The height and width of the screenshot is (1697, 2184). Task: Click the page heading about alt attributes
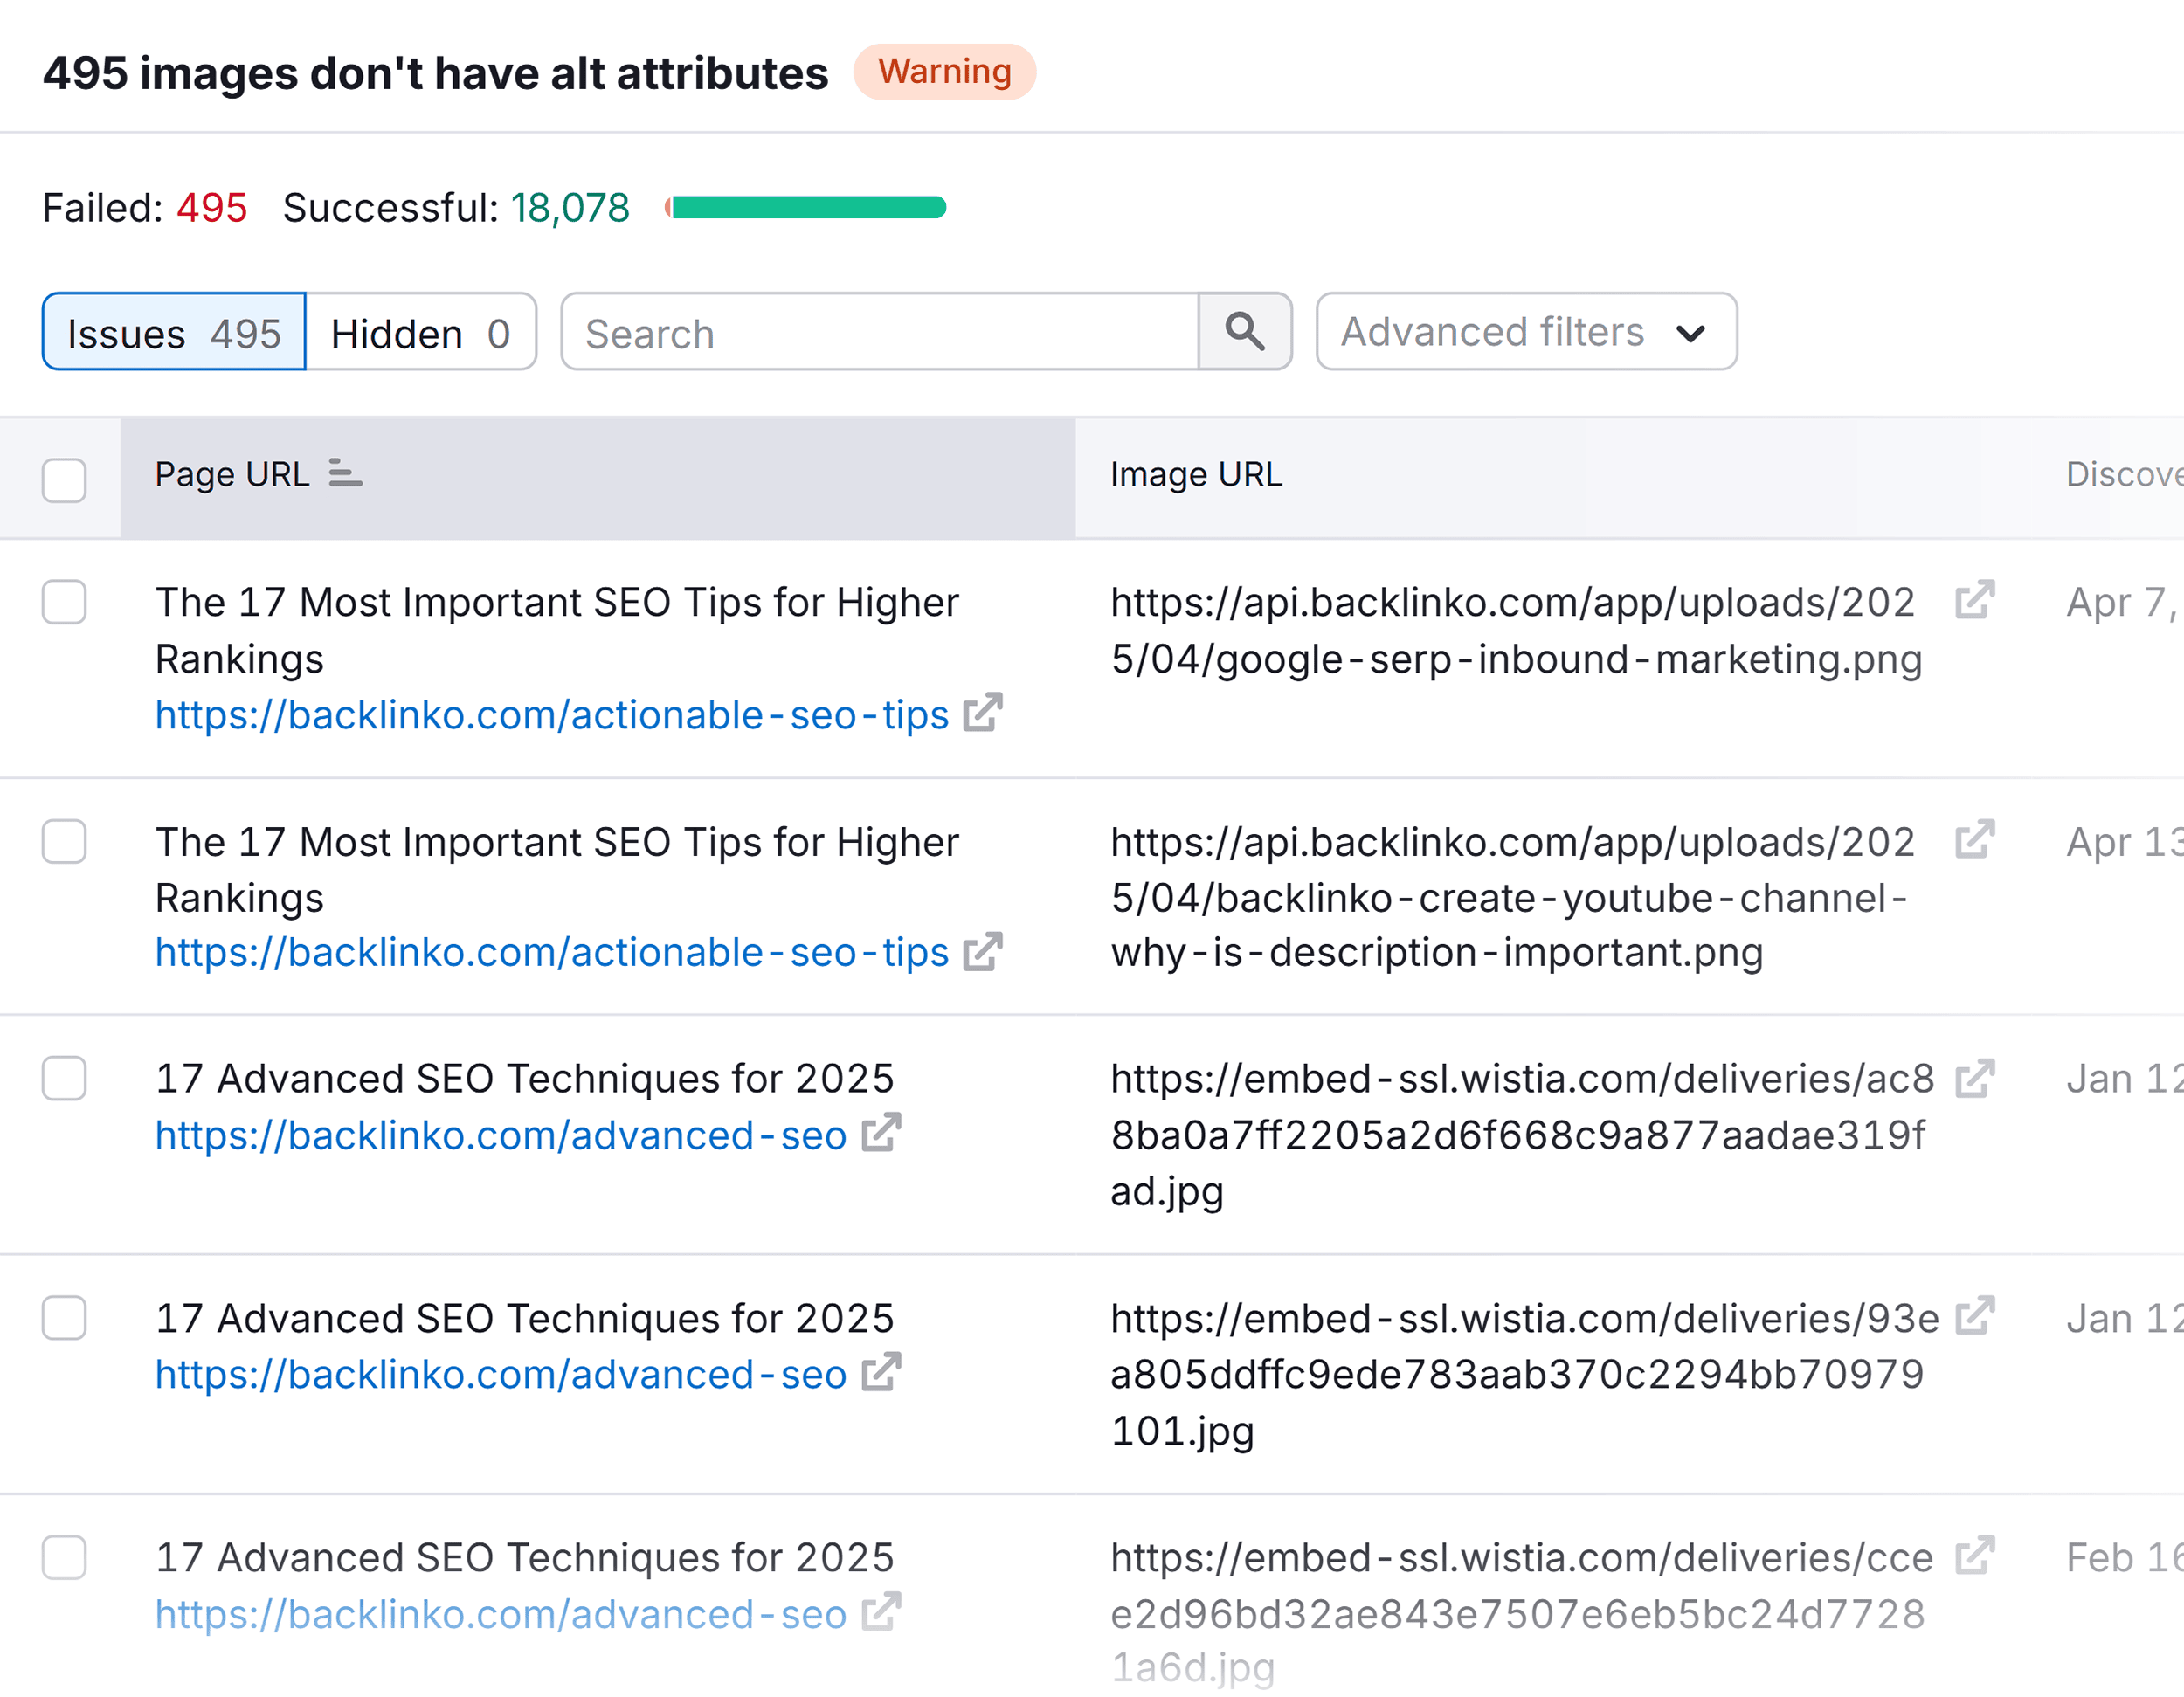(x=435, y=73)
